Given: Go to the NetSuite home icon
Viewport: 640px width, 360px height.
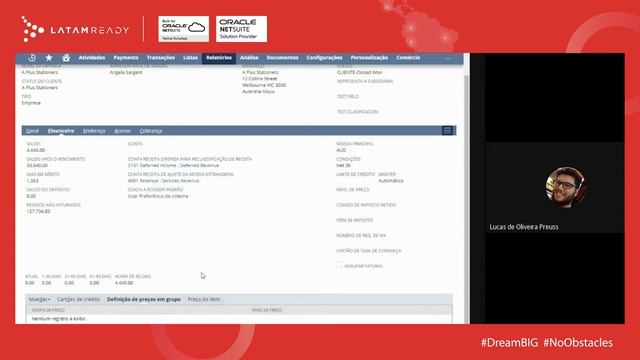Looking at the screenshot, I should [x=66, y=58].
